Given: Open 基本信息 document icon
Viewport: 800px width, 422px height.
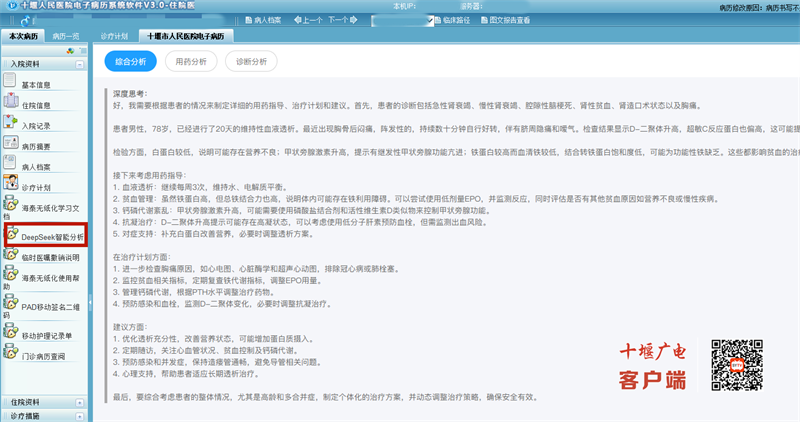Looking at the screenshot, I should click(x=10, y=80).
